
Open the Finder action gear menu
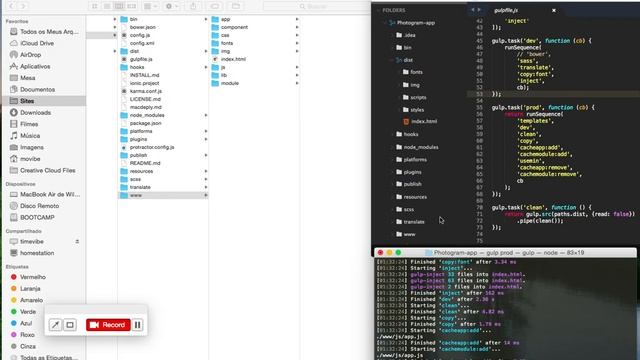point(171,6)
